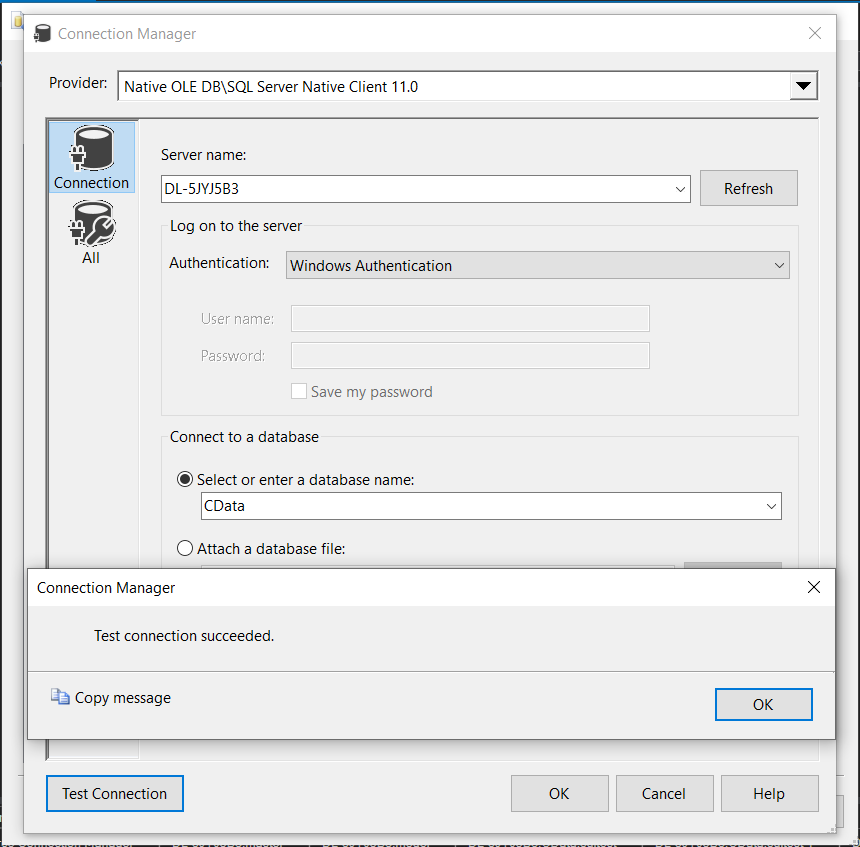Open the database name dropdown showing CData
This screenshot has height=847, width=860.
coord(771,506)
